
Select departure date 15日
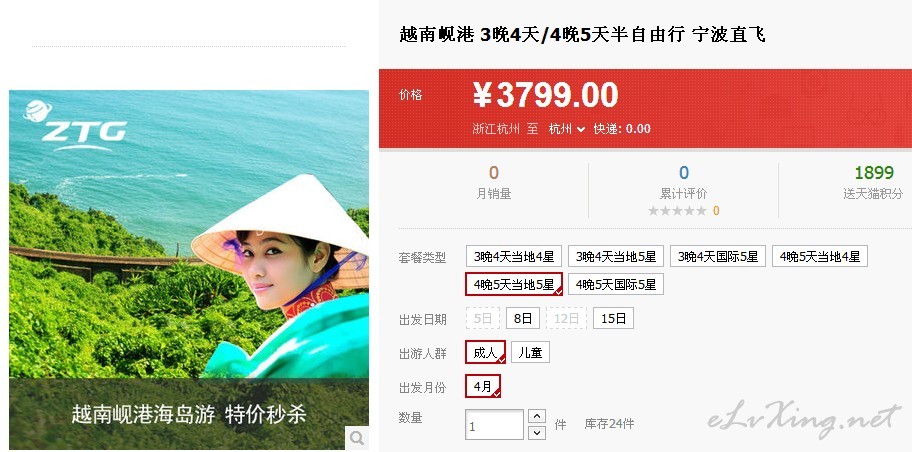coord(613,318)
